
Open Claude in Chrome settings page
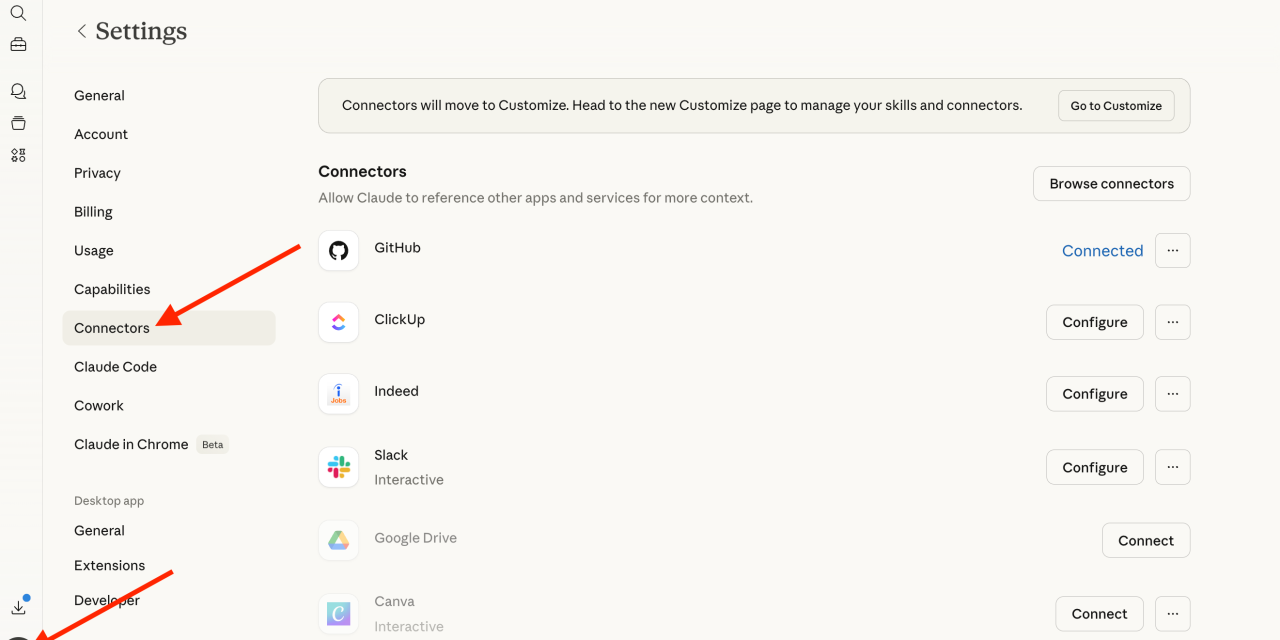point(131,444)
